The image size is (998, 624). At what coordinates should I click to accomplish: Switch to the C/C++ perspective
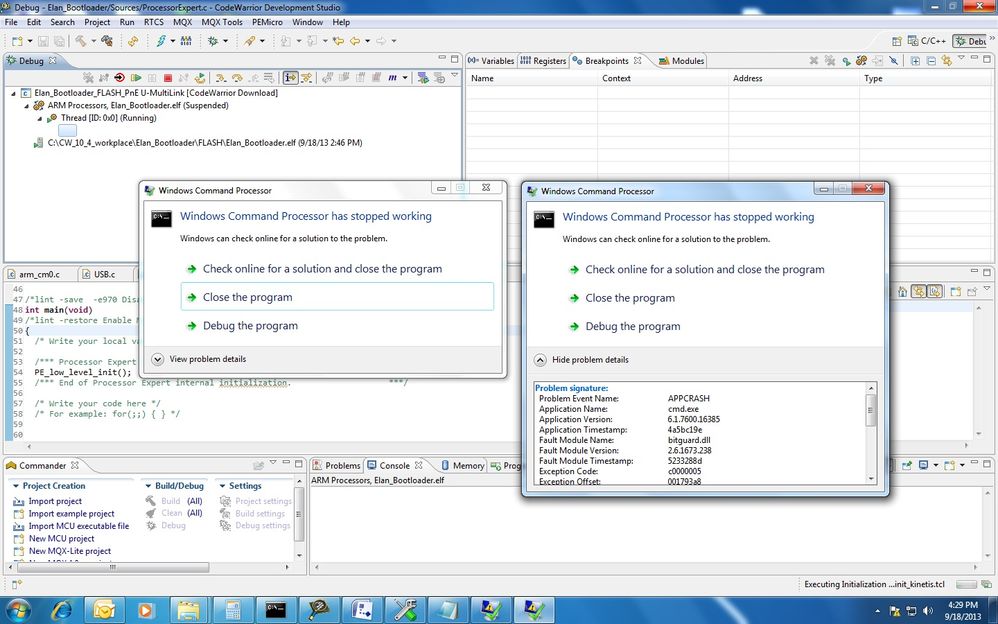pyautogui.click(x=927, y=41)
